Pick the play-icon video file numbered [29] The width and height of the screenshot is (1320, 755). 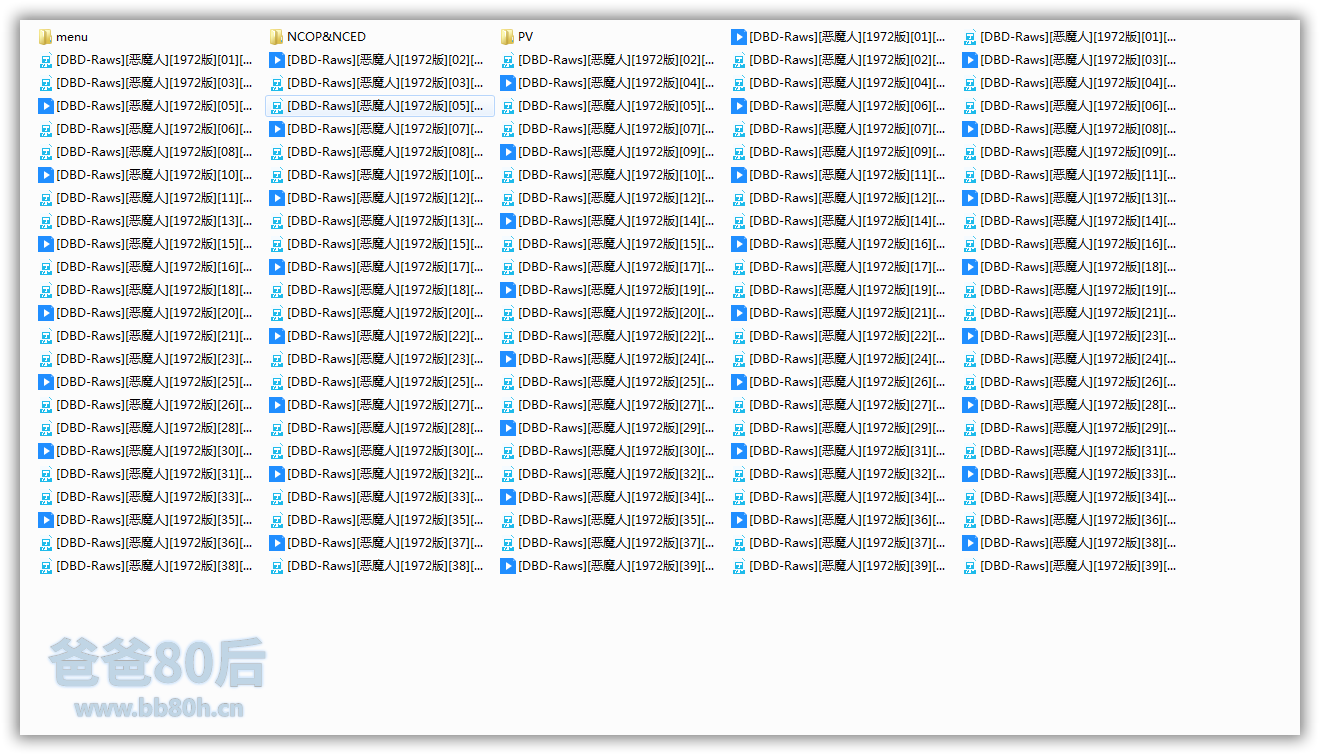[608, 428]
